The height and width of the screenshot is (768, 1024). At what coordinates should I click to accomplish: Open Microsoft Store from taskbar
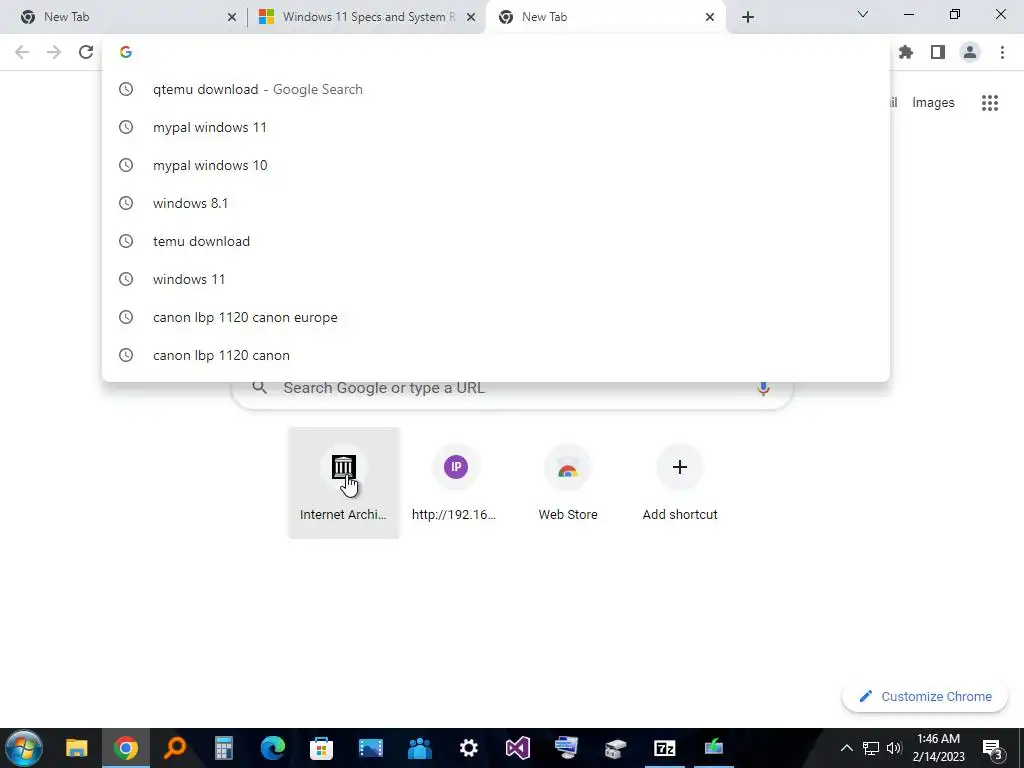coord(321,748)
